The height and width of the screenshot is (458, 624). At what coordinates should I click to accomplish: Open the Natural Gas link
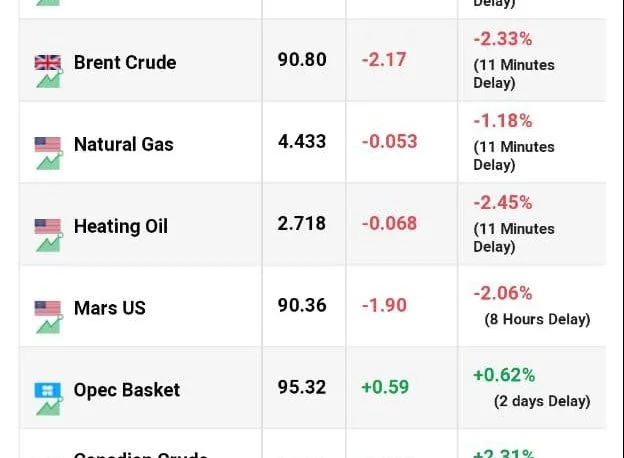click(x=124, y=144)
